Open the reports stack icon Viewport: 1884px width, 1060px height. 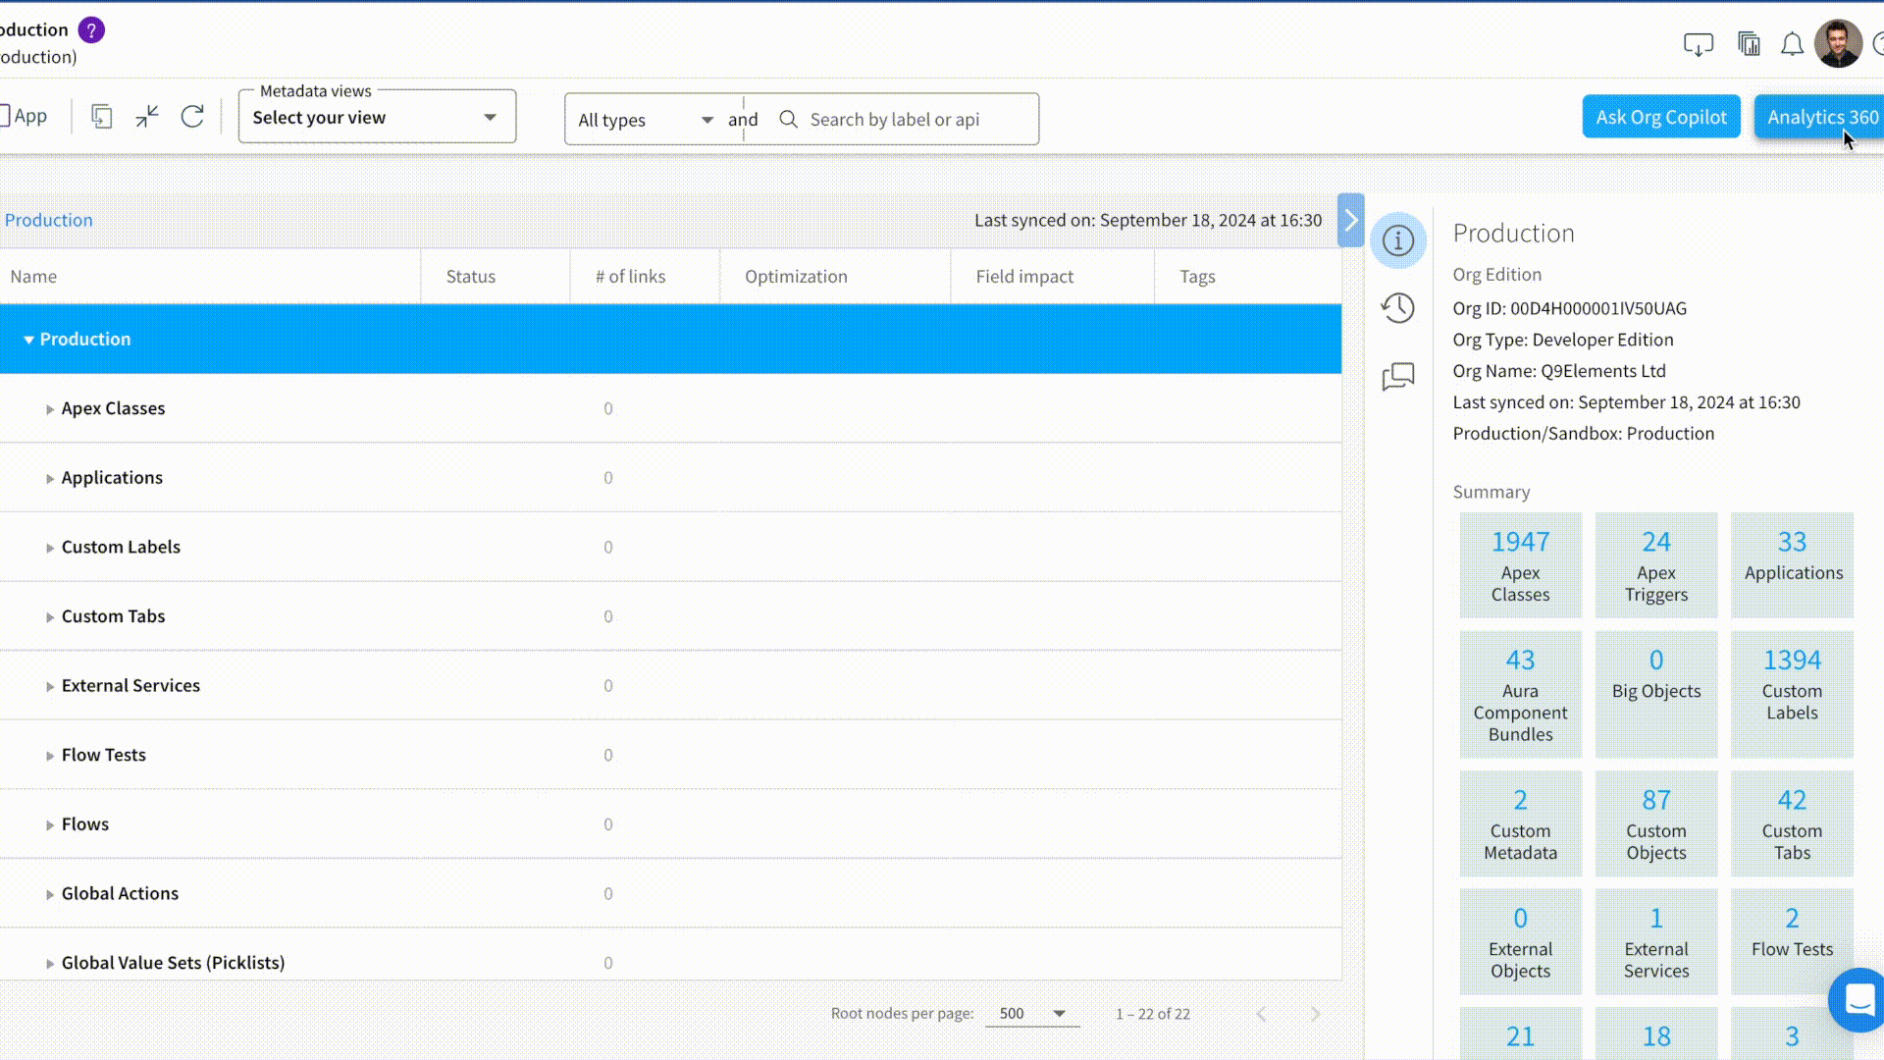1748,44
